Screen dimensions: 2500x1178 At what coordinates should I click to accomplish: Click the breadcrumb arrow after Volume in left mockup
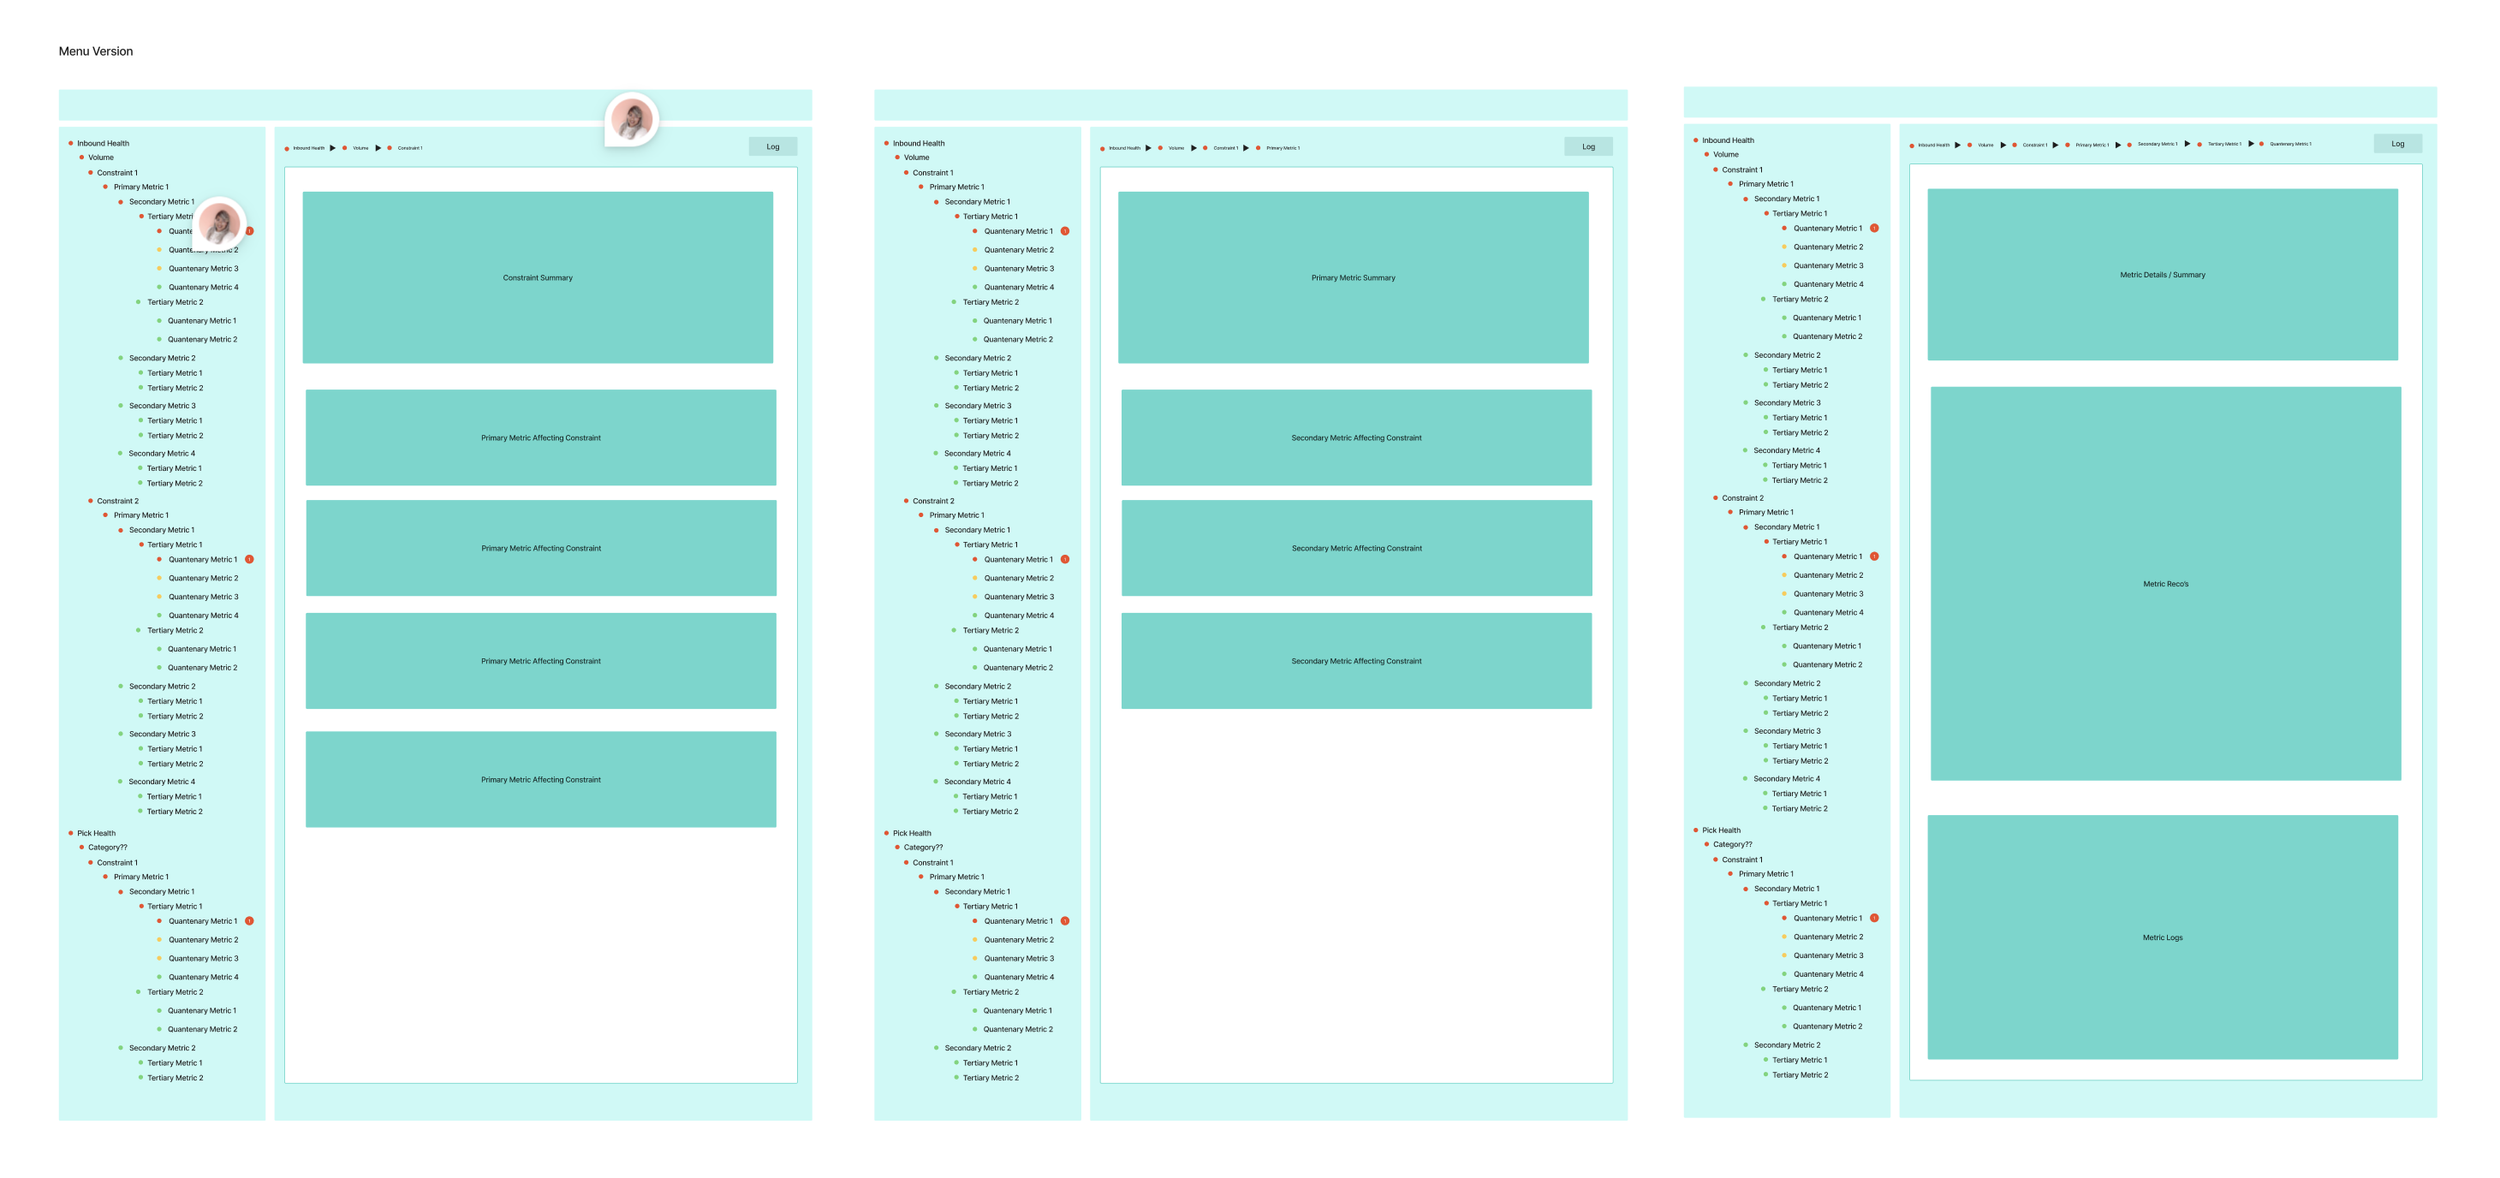(378, 148)
